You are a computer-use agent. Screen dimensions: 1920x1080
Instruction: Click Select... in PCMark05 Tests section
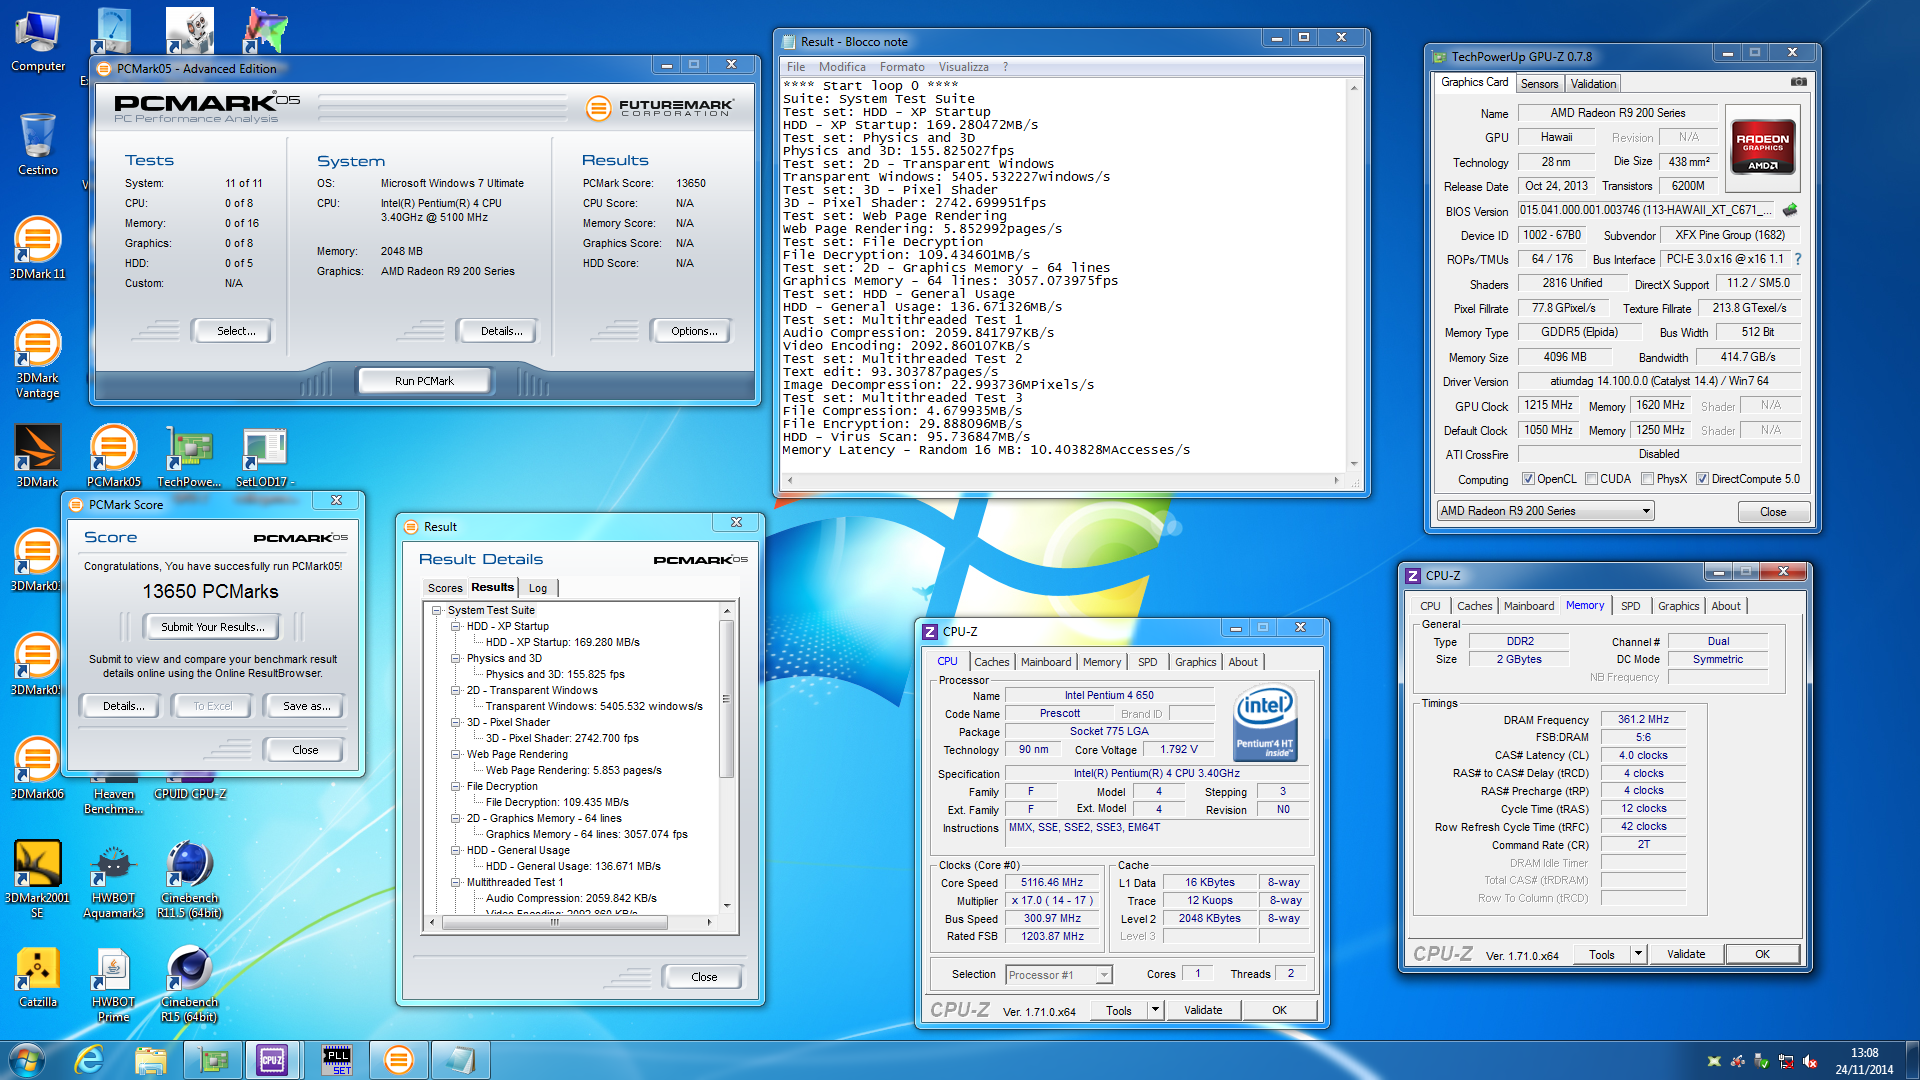[x=236, y=331]
